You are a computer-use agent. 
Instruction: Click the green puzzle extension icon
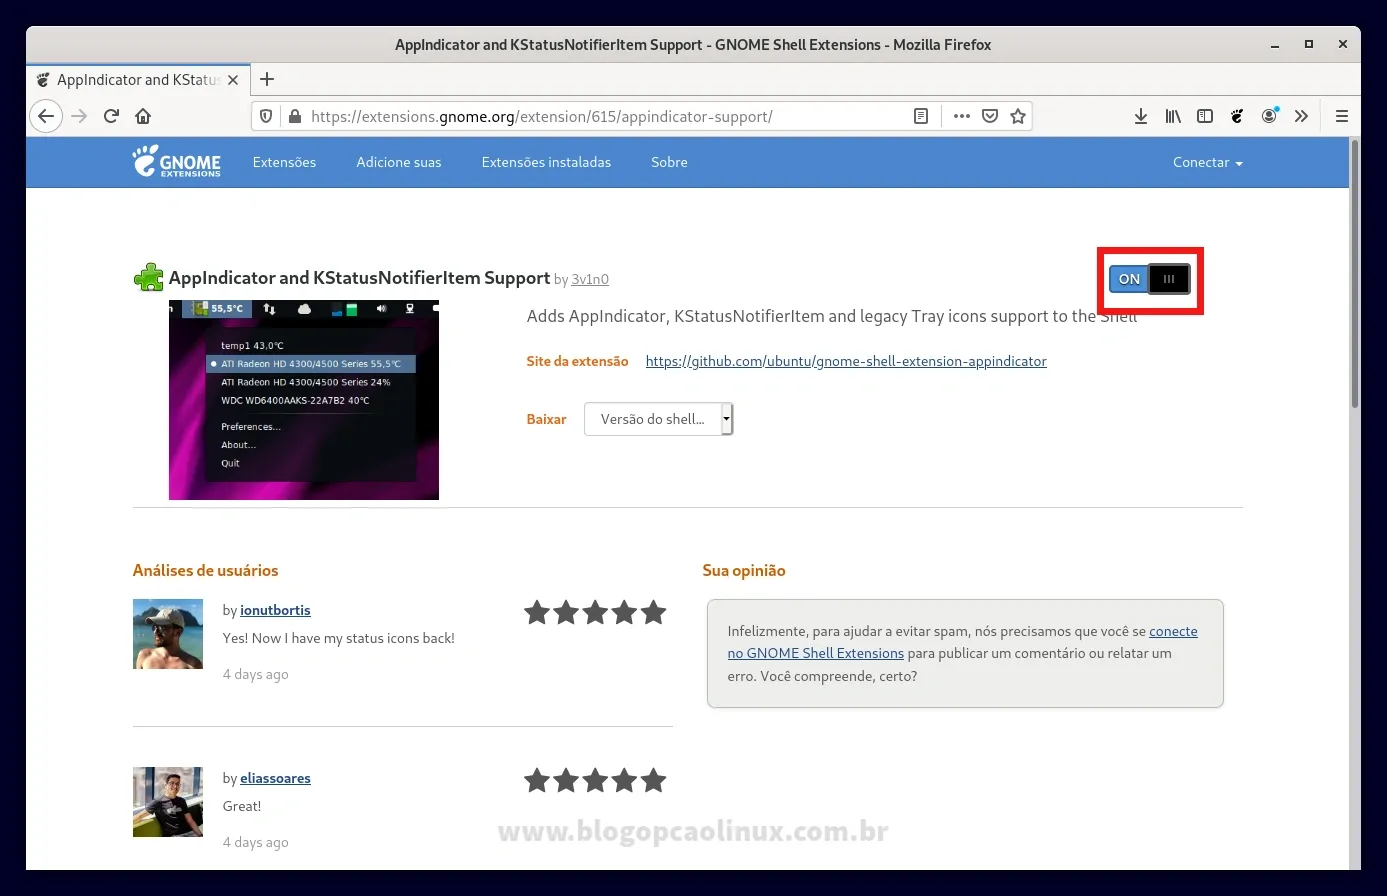[x=149, y=277]
